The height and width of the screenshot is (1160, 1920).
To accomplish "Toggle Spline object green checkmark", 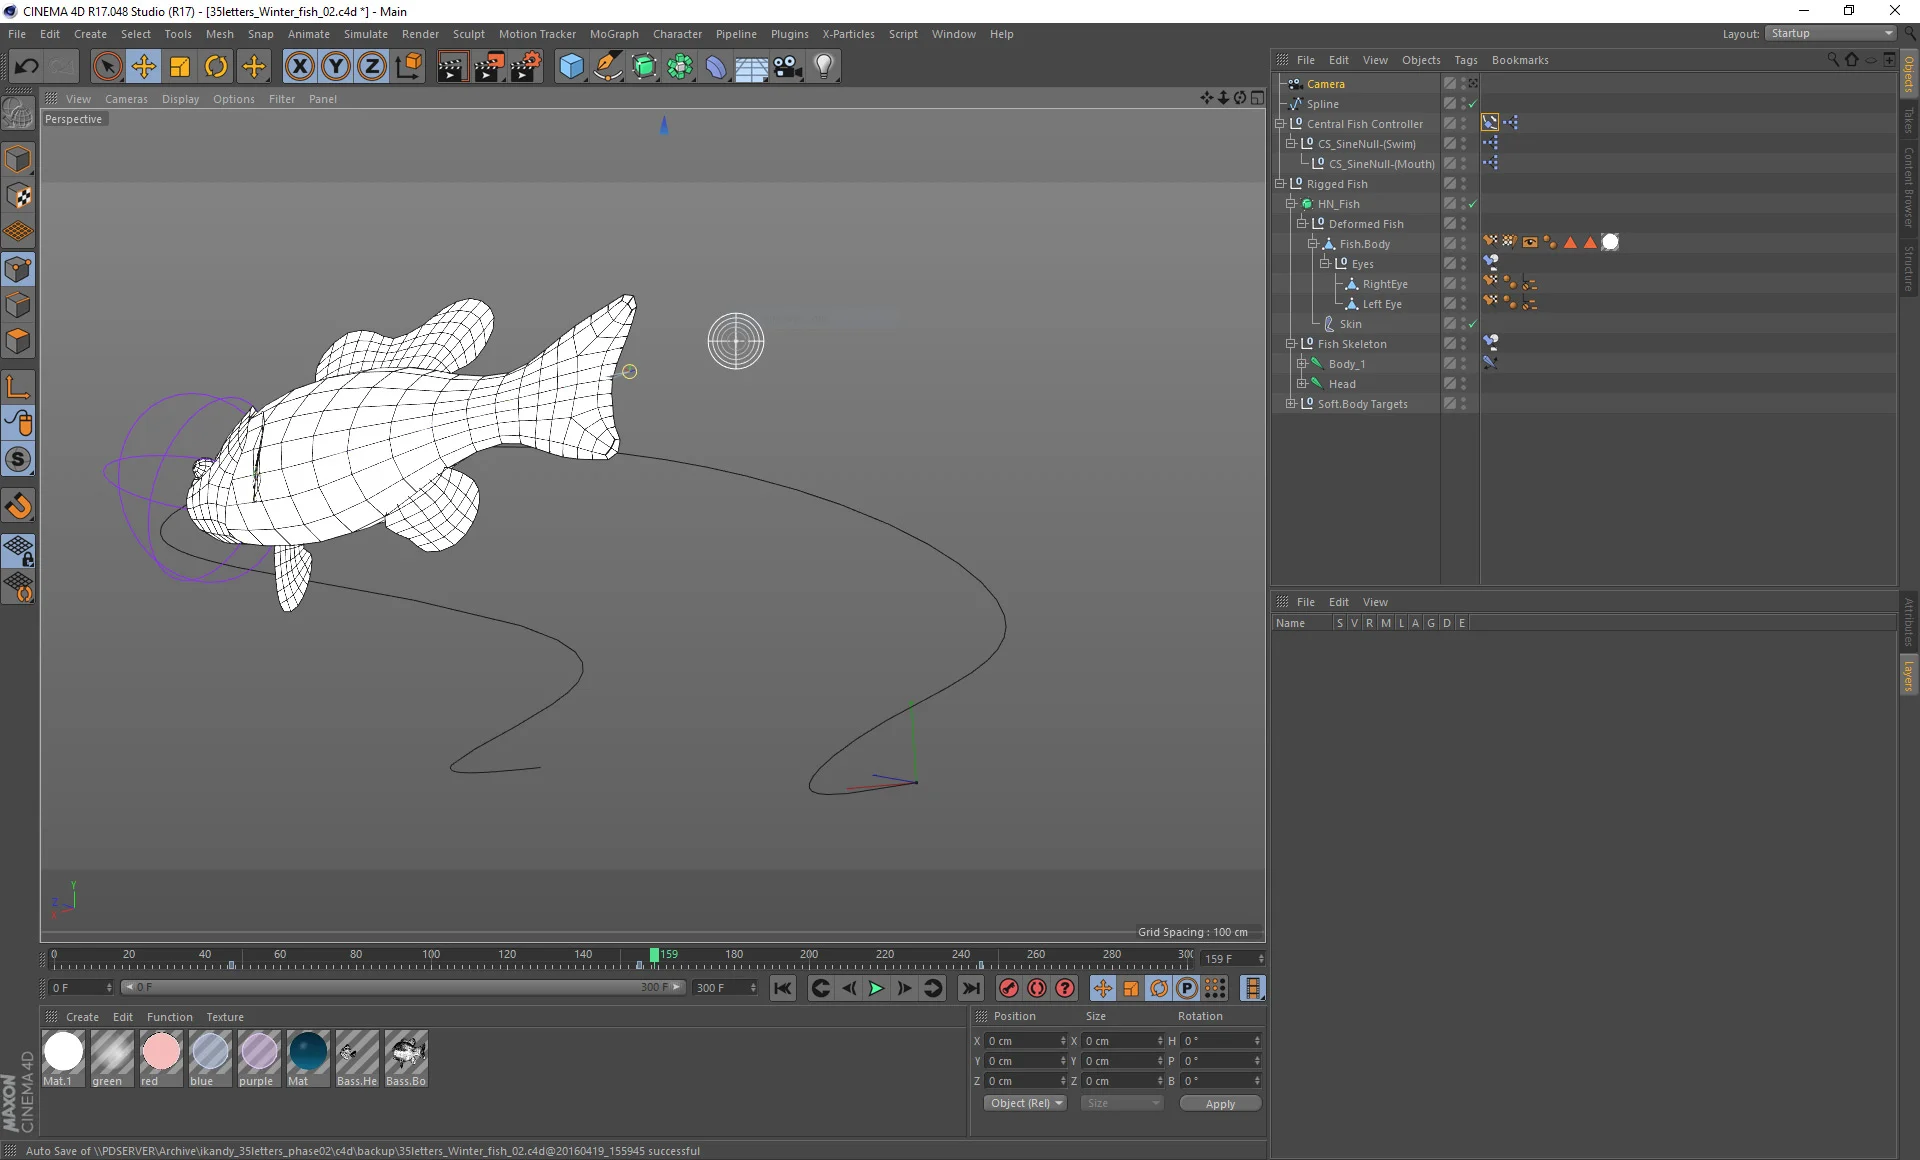I will coord(1472,104).
